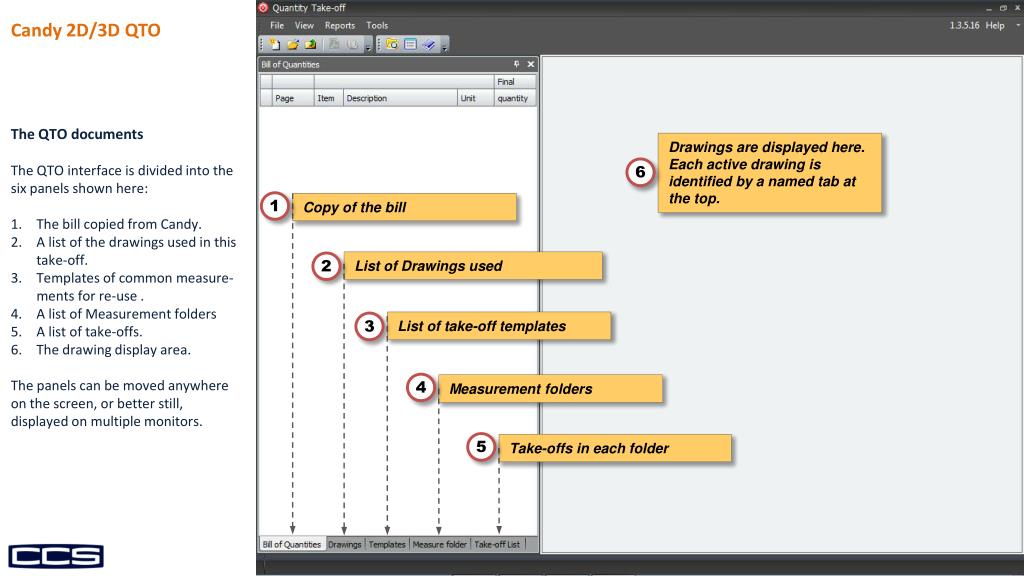Click the Unit column header
The image size is (1024, 576).
(475, 98)
